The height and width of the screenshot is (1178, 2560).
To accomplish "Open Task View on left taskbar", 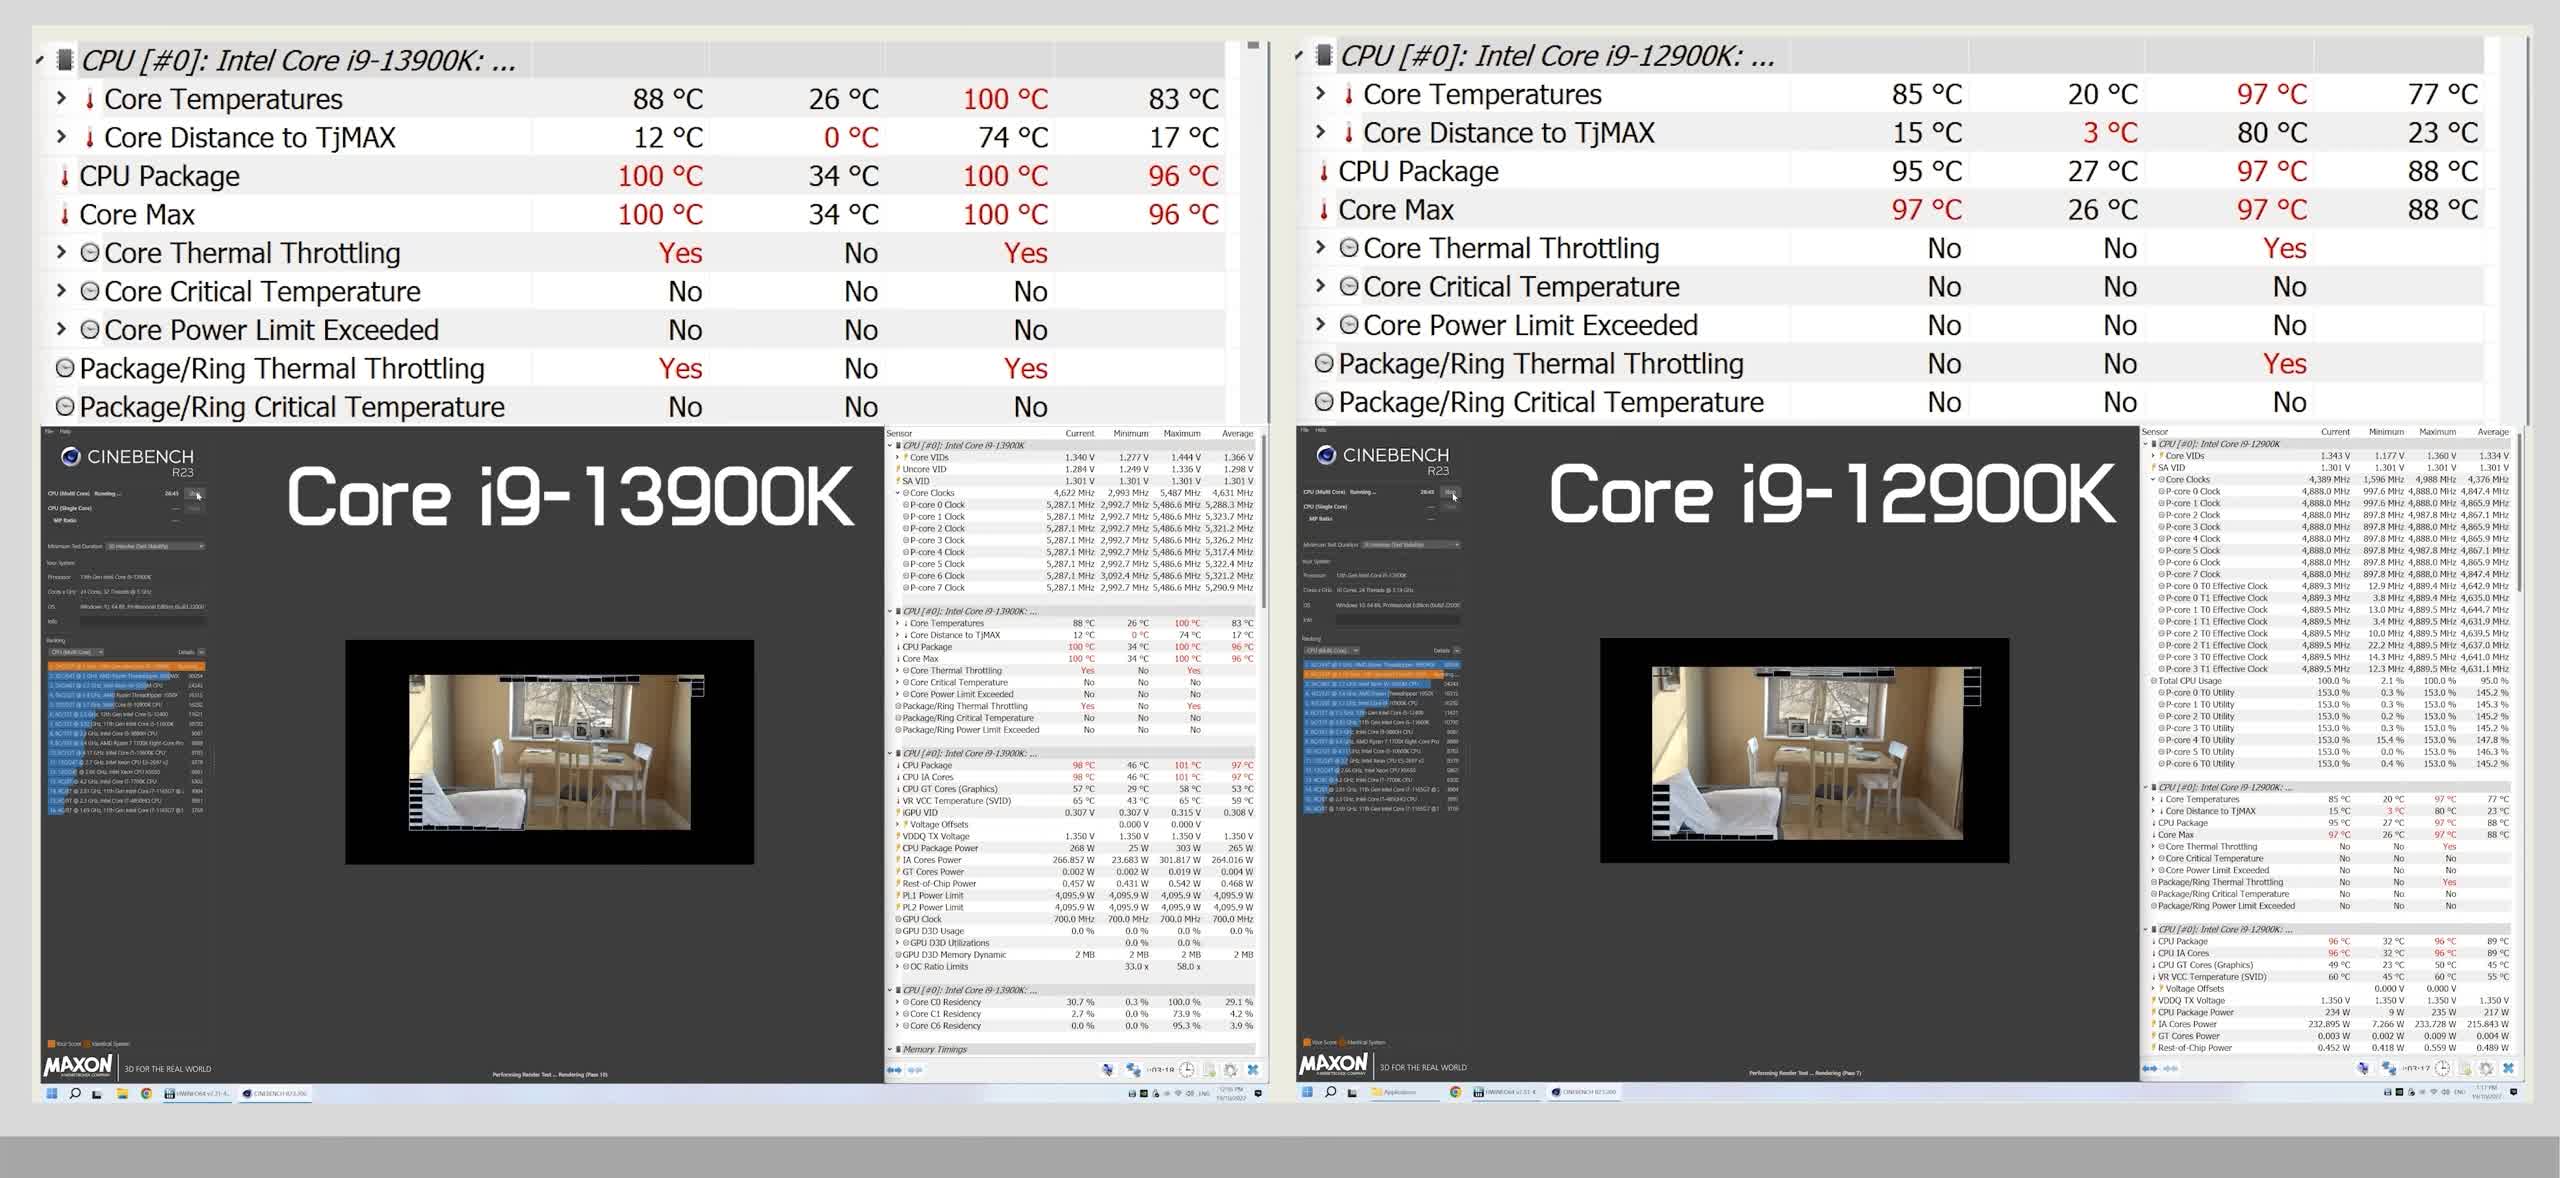I will (97, 1094).
